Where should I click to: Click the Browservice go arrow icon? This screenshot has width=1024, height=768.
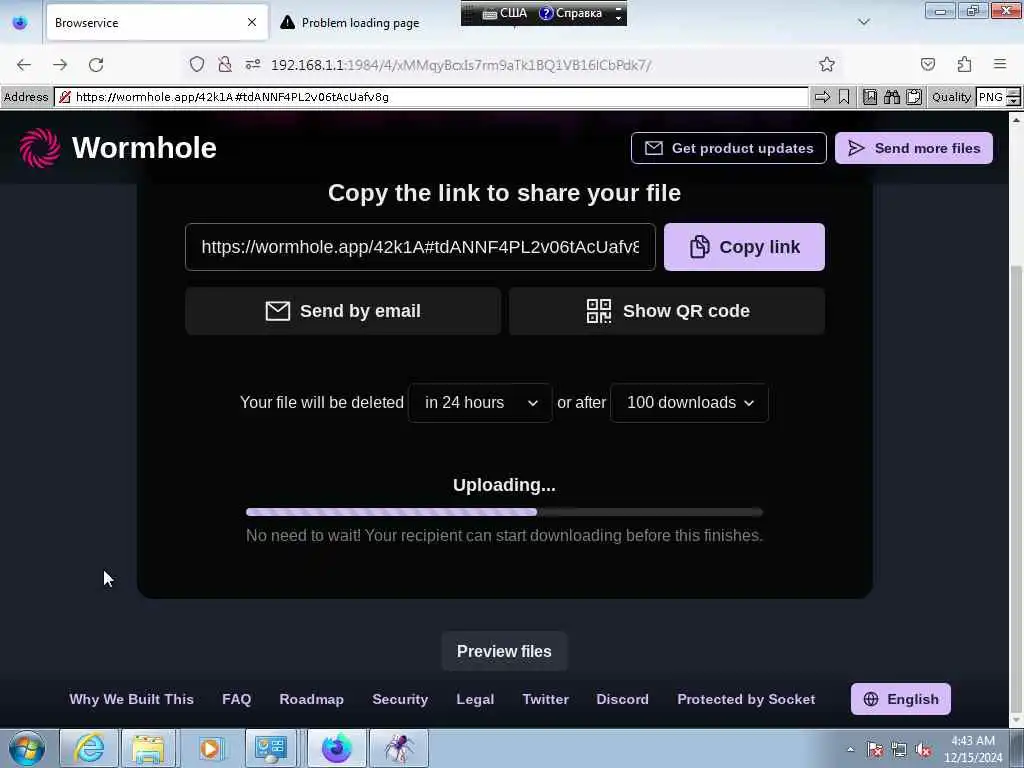[822, 97]
